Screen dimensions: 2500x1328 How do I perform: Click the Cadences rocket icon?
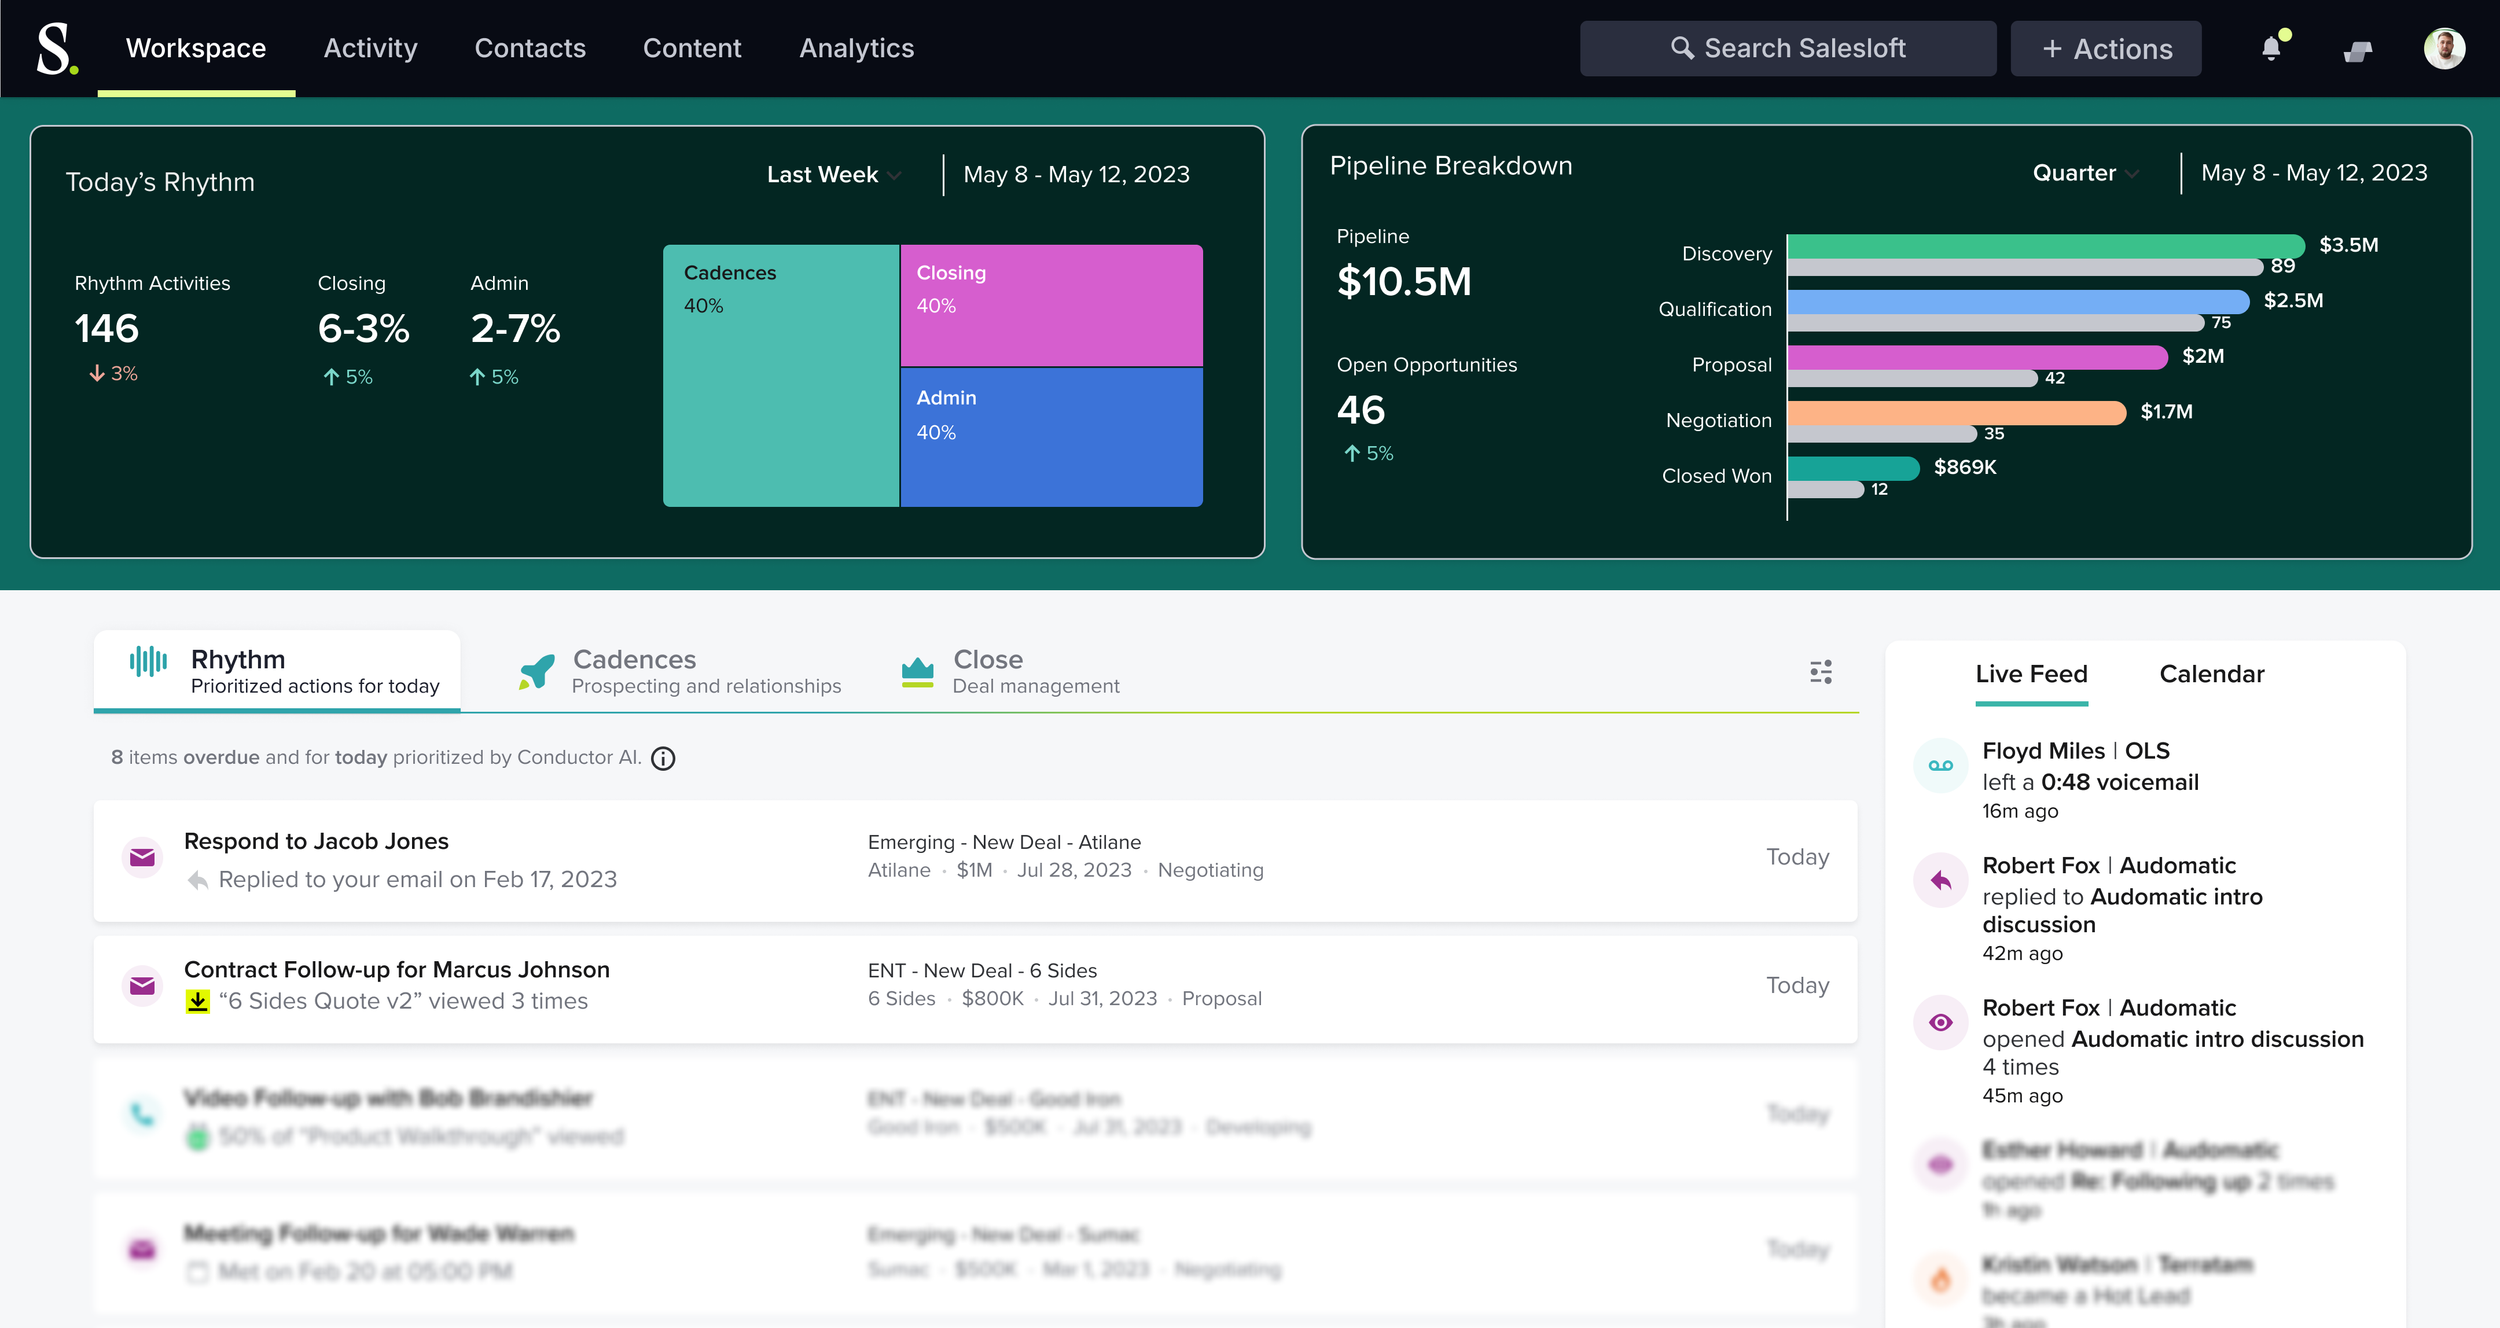coord(537,670)
